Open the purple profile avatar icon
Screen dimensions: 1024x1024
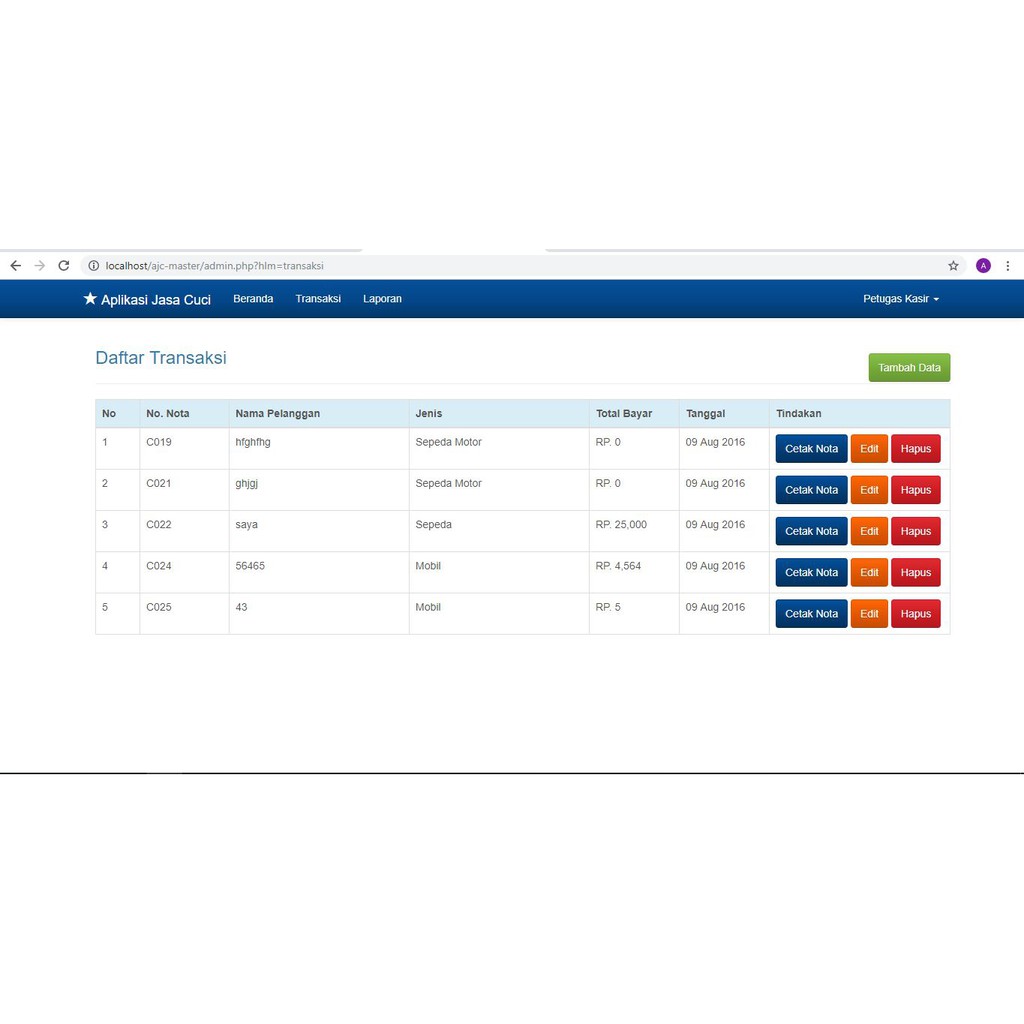point(983,266)
